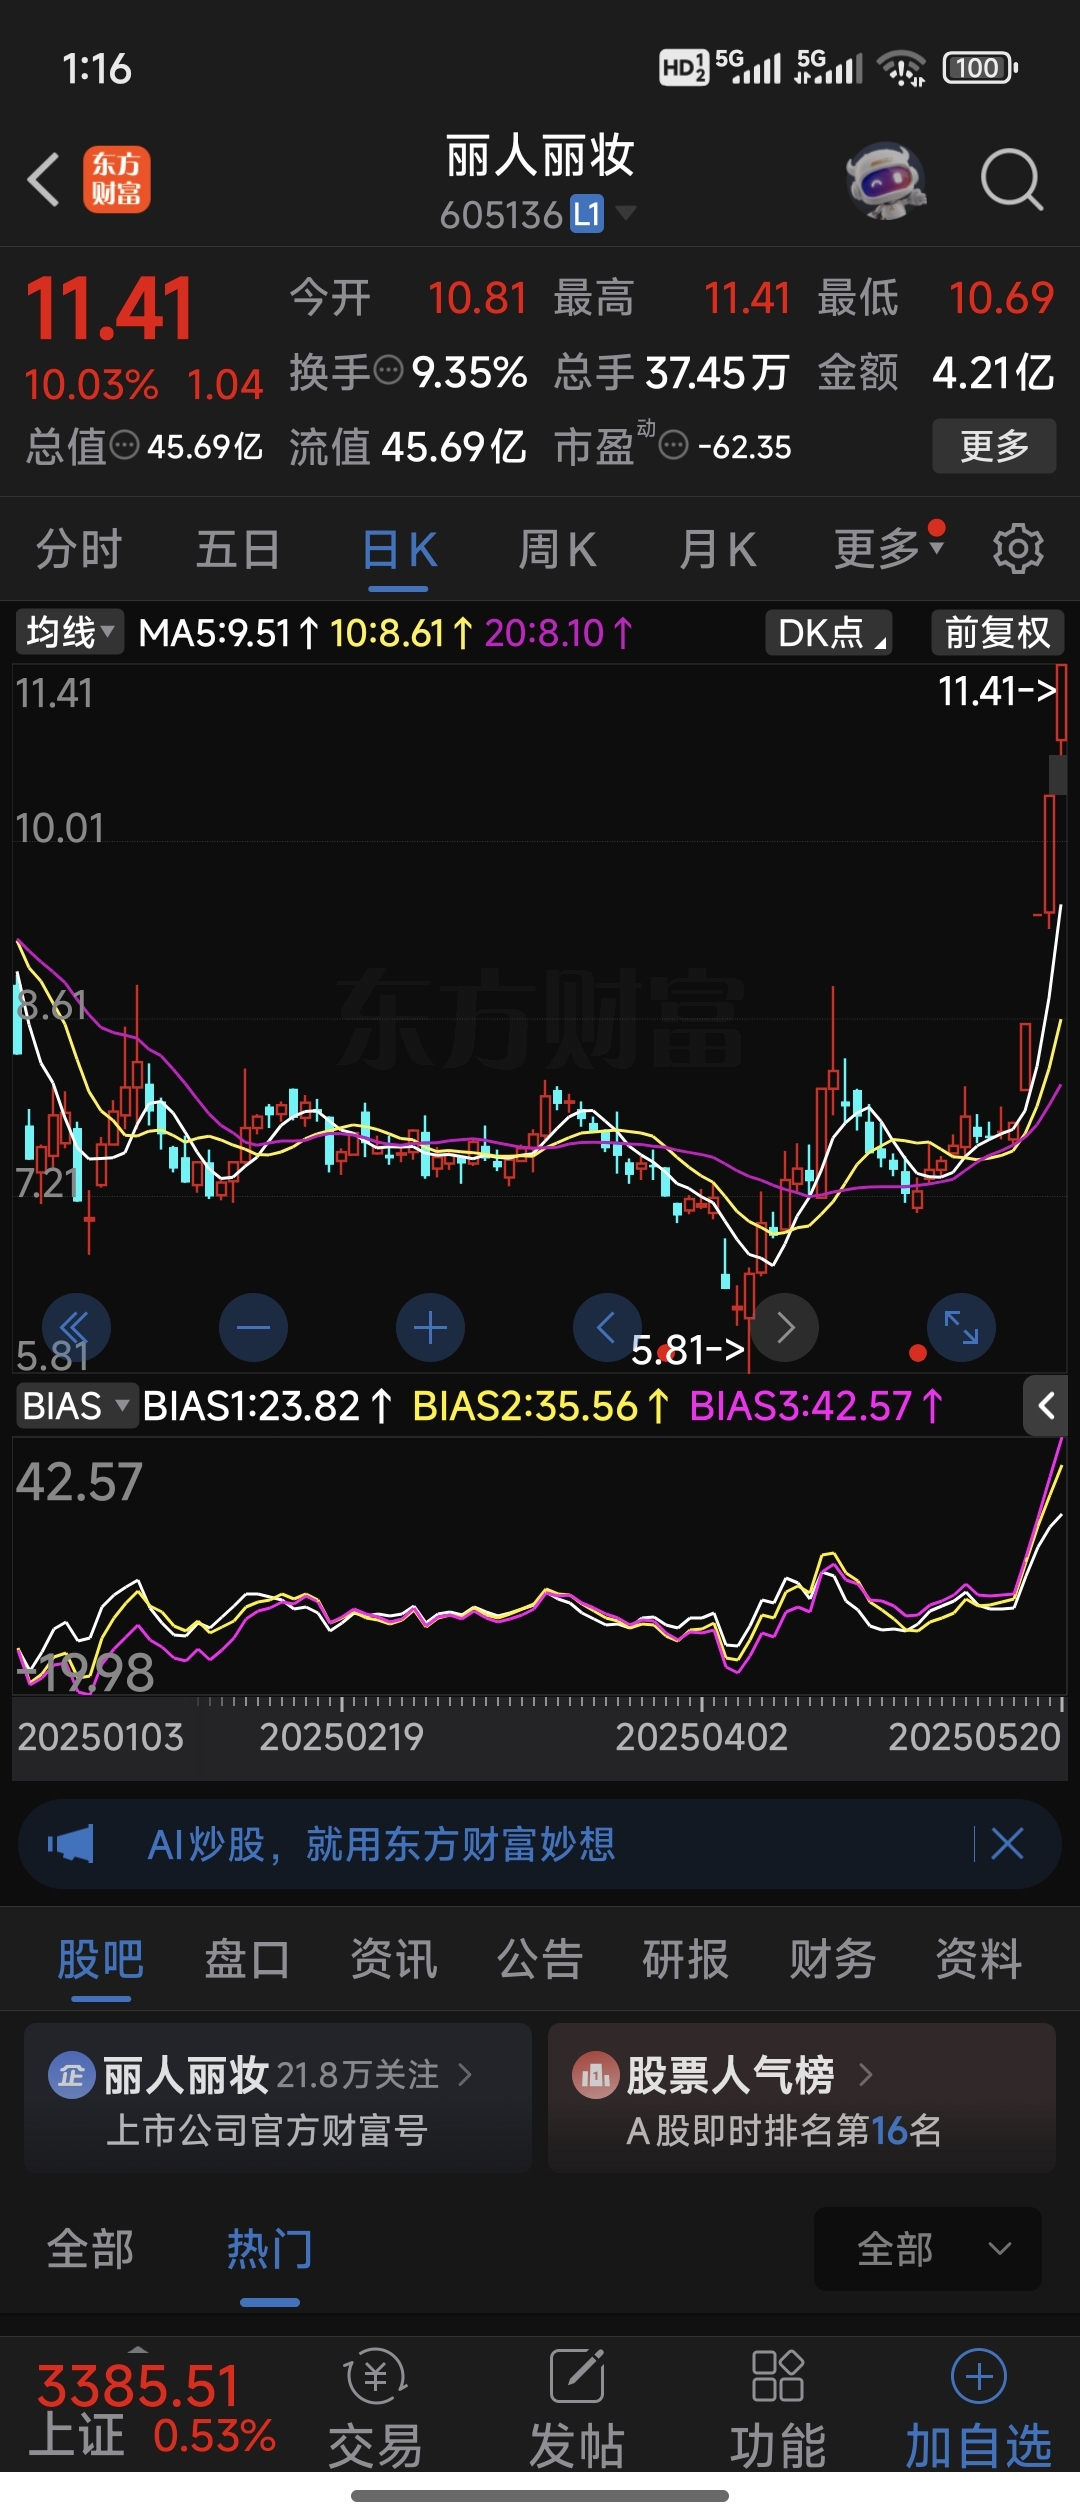Switch to 五日 chart tab

pos(238,550)
